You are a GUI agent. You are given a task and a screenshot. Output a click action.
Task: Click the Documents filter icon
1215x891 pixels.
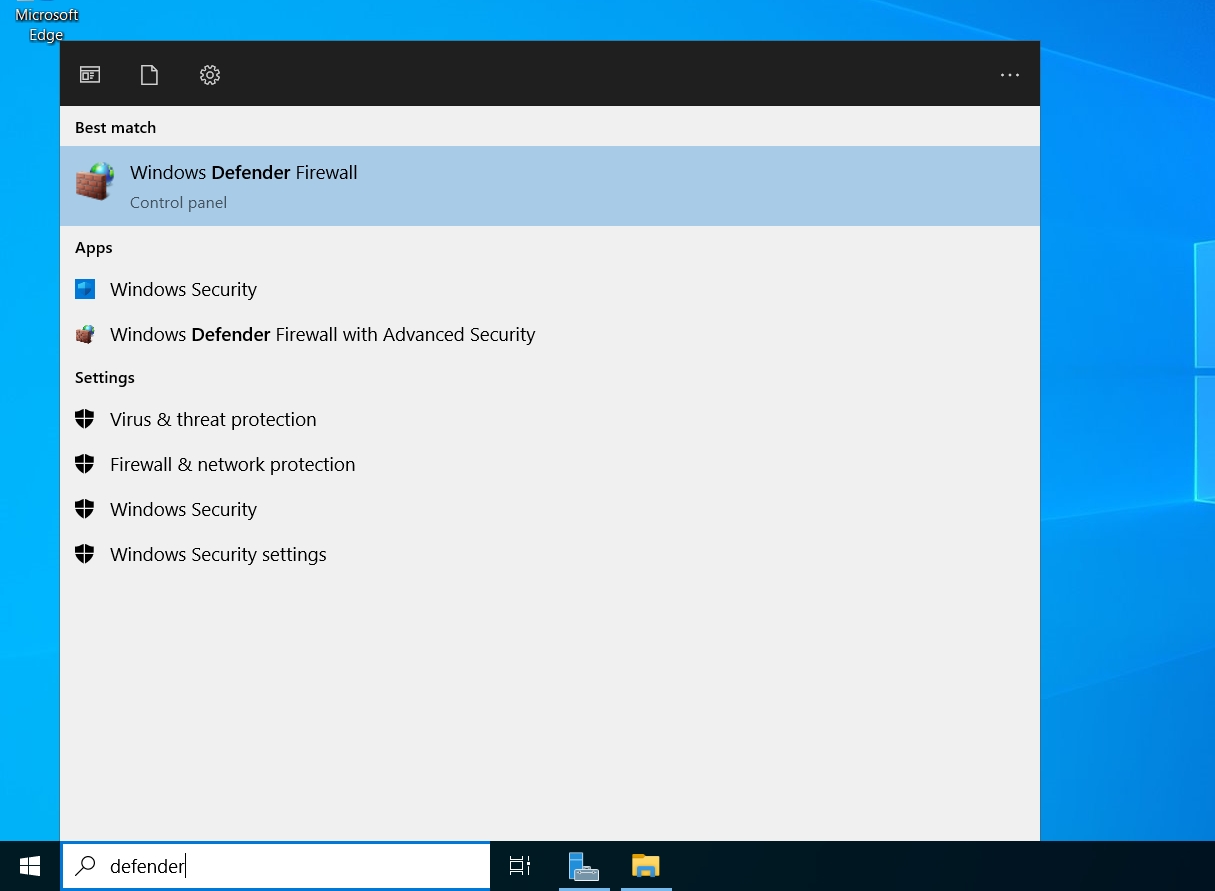149,75
